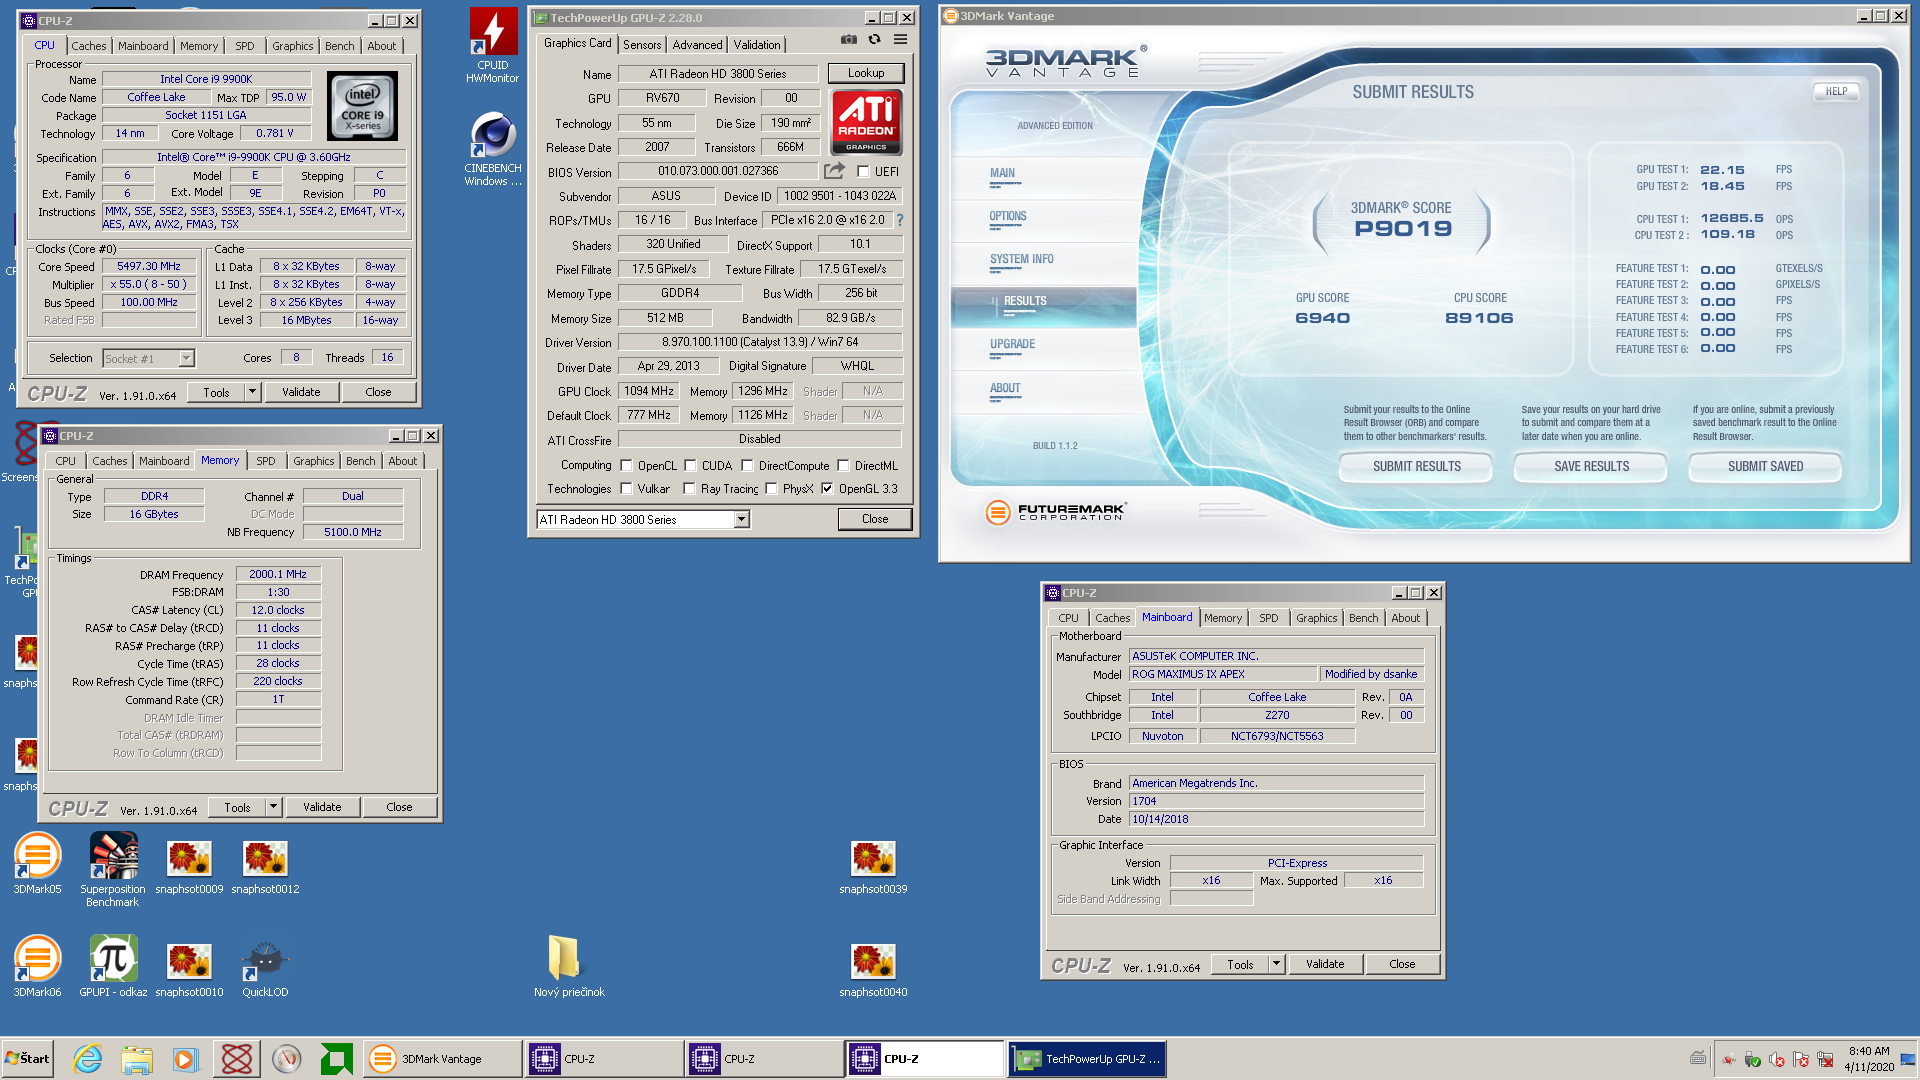Click the ATI Radeon logo in GPU-Z
This screenshot has width=1920, height=1080.
[x=866, y=122]
